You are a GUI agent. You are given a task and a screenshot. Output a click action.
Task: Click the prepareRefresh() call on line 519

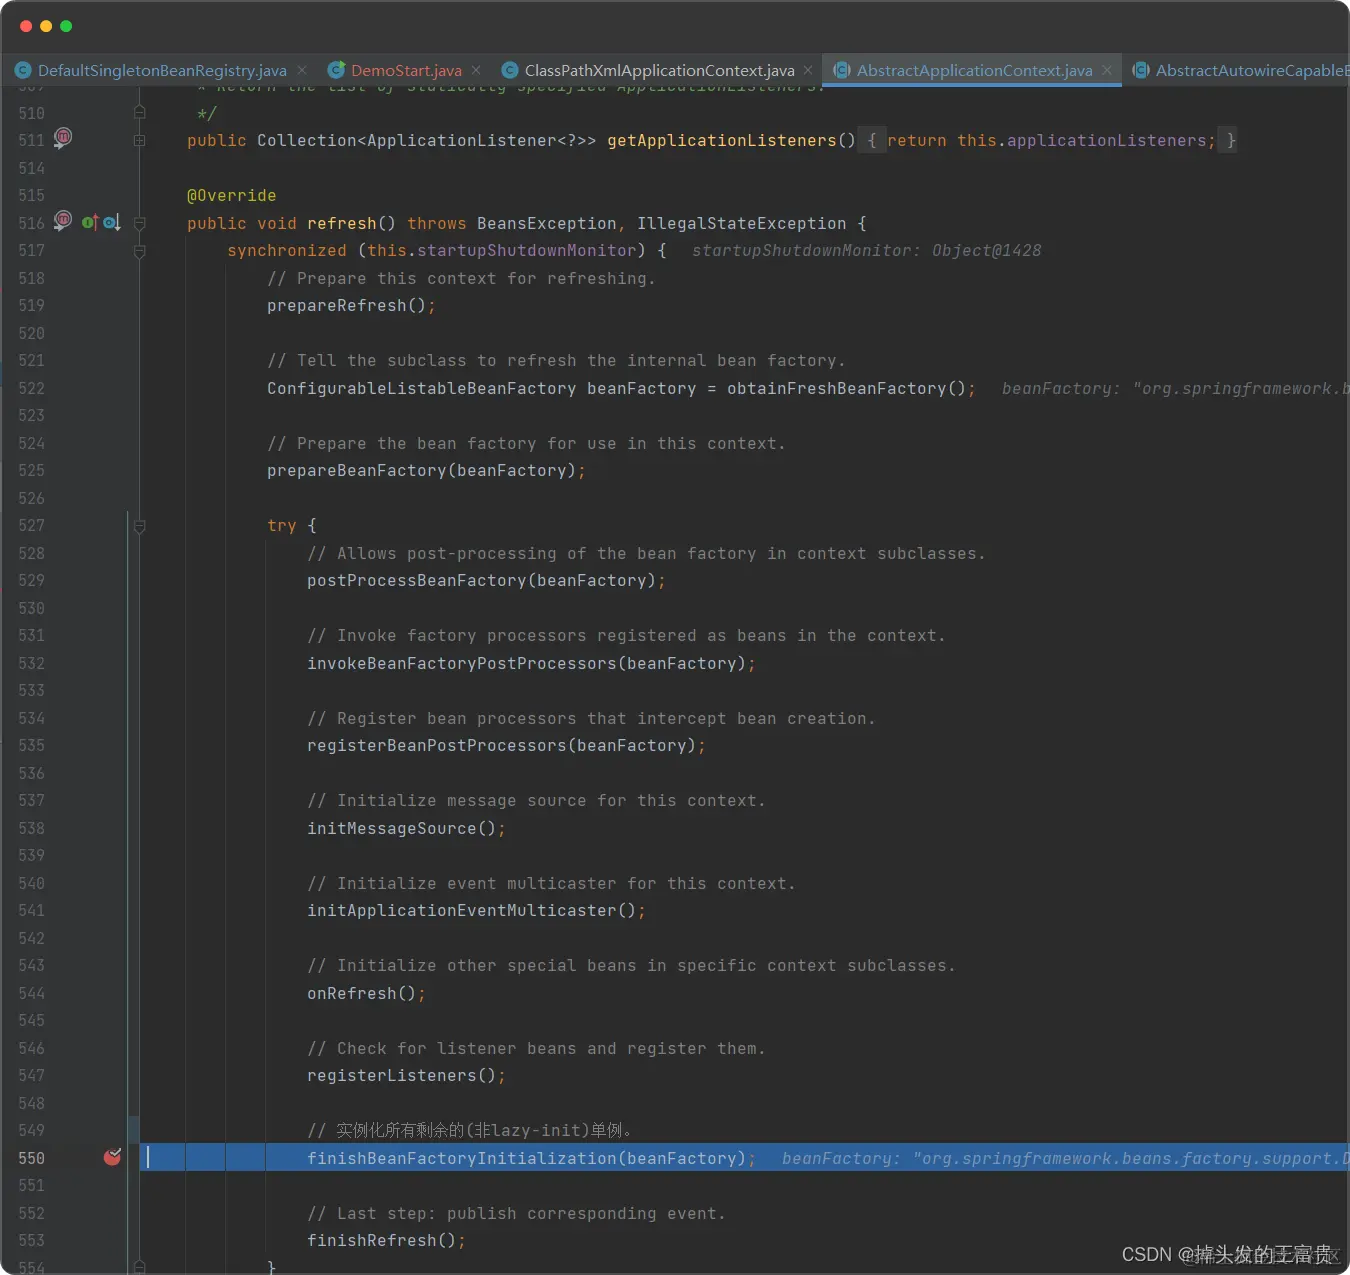tap(346, 305)
